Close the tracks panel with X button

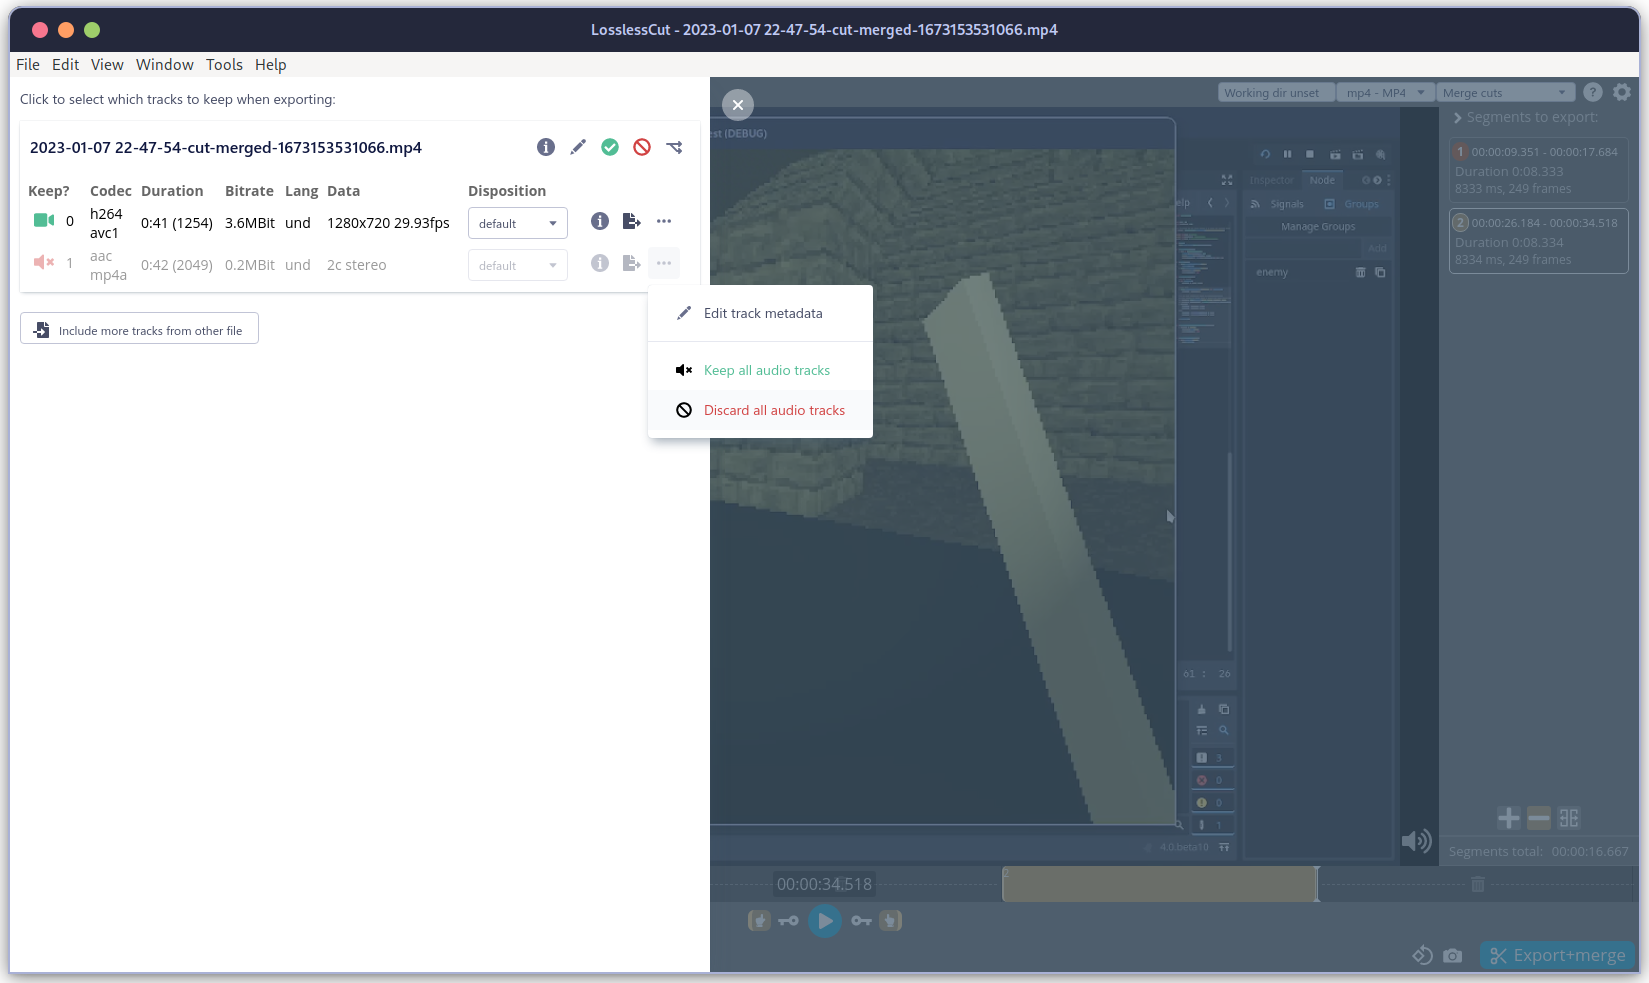738,104
